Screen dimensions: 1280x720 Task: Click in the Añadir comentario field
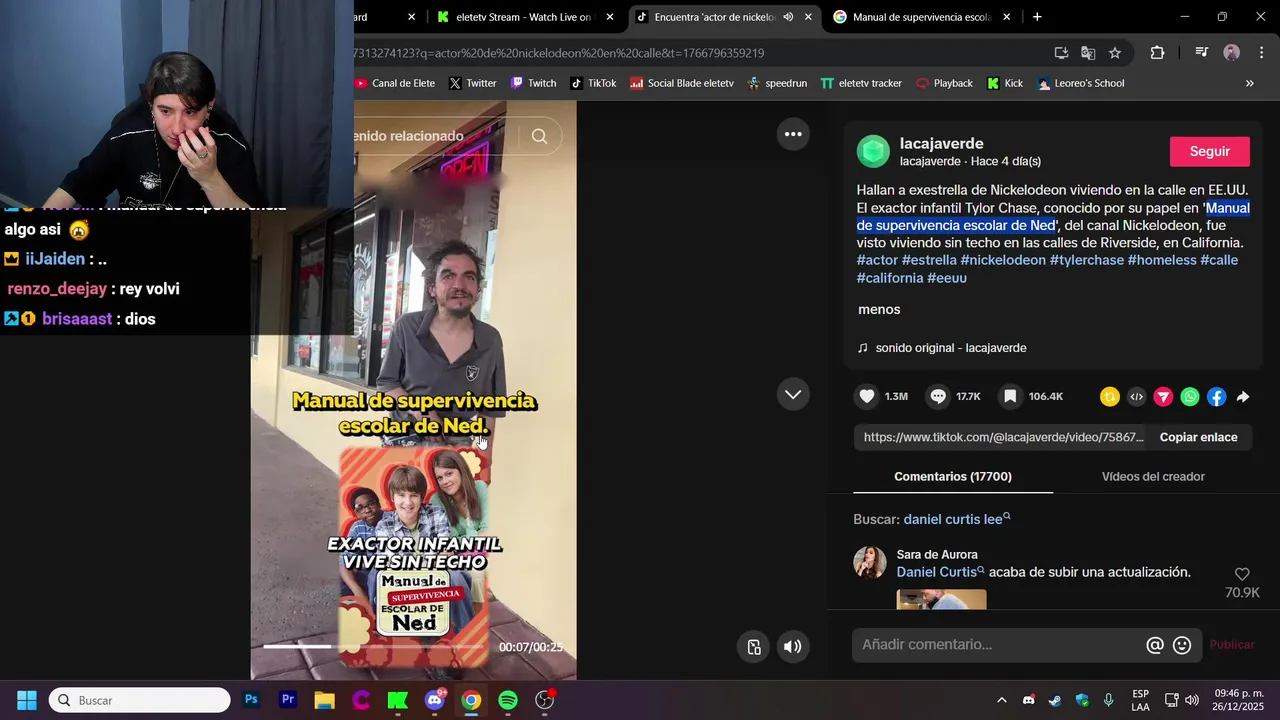pos(1000,645)
